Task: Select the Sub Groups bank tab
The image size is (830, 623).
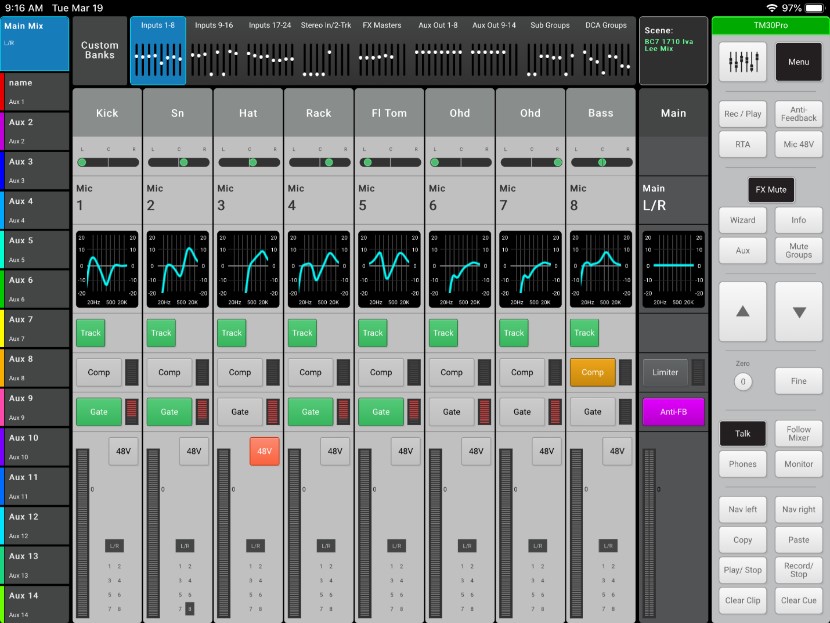Action: pos(550,50)
